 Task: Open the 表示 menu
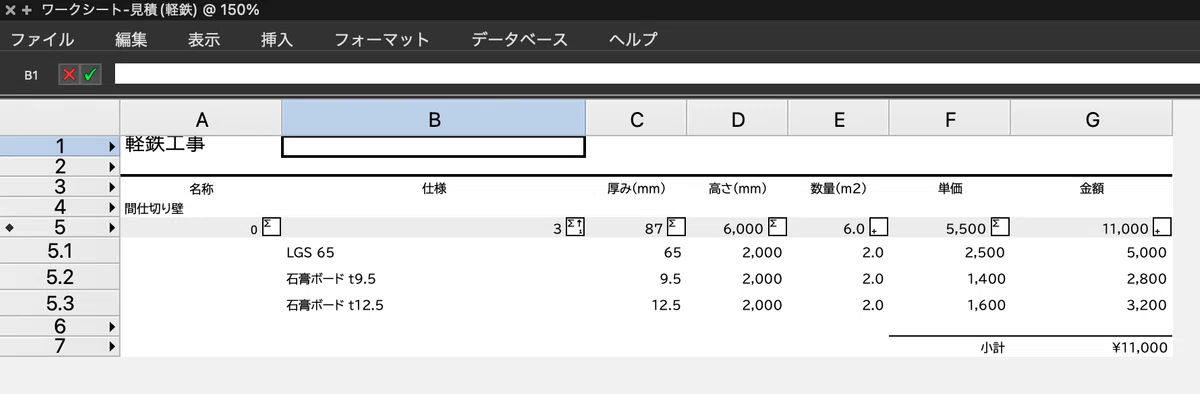pos(204,40)
